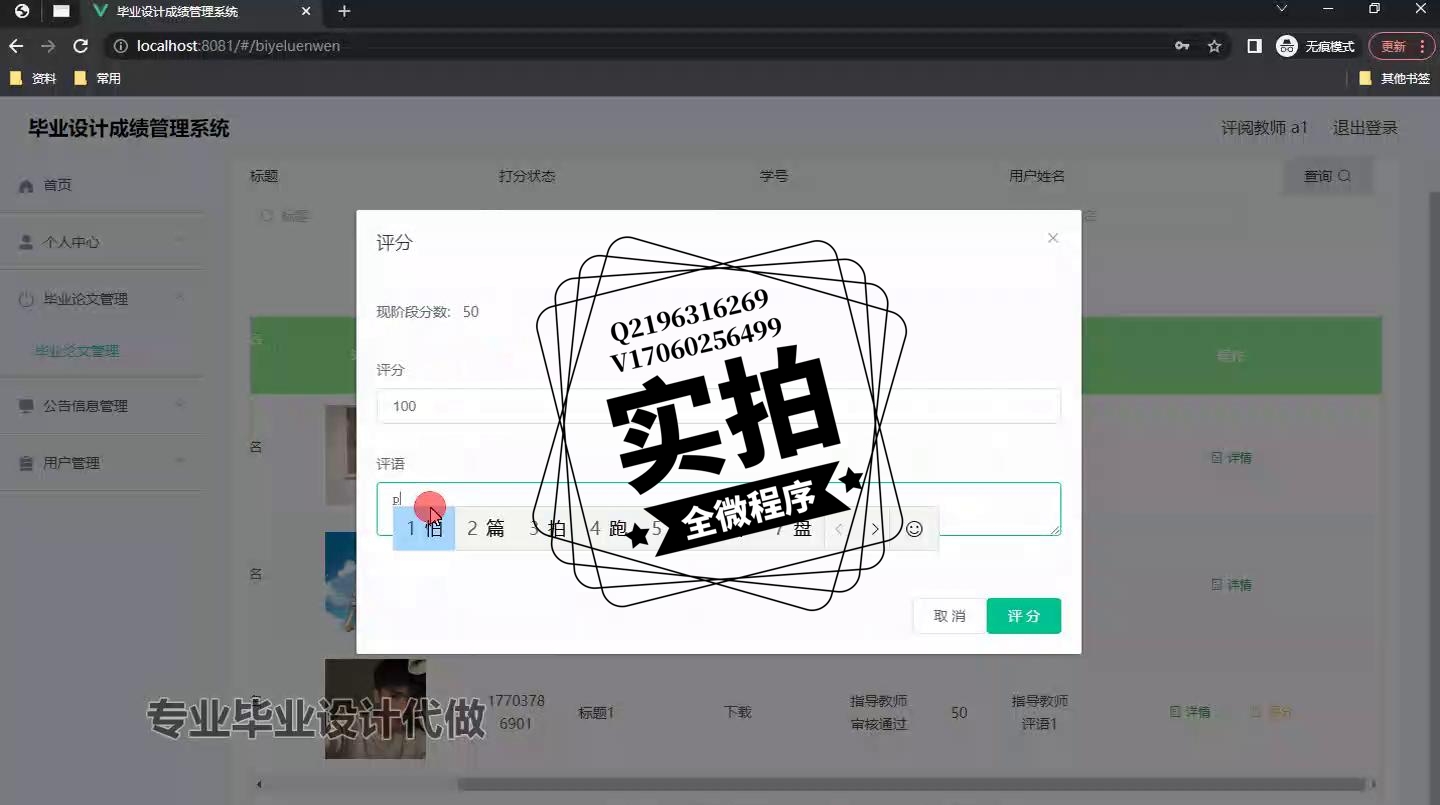Go back using browser back arrow

point(16,46)
